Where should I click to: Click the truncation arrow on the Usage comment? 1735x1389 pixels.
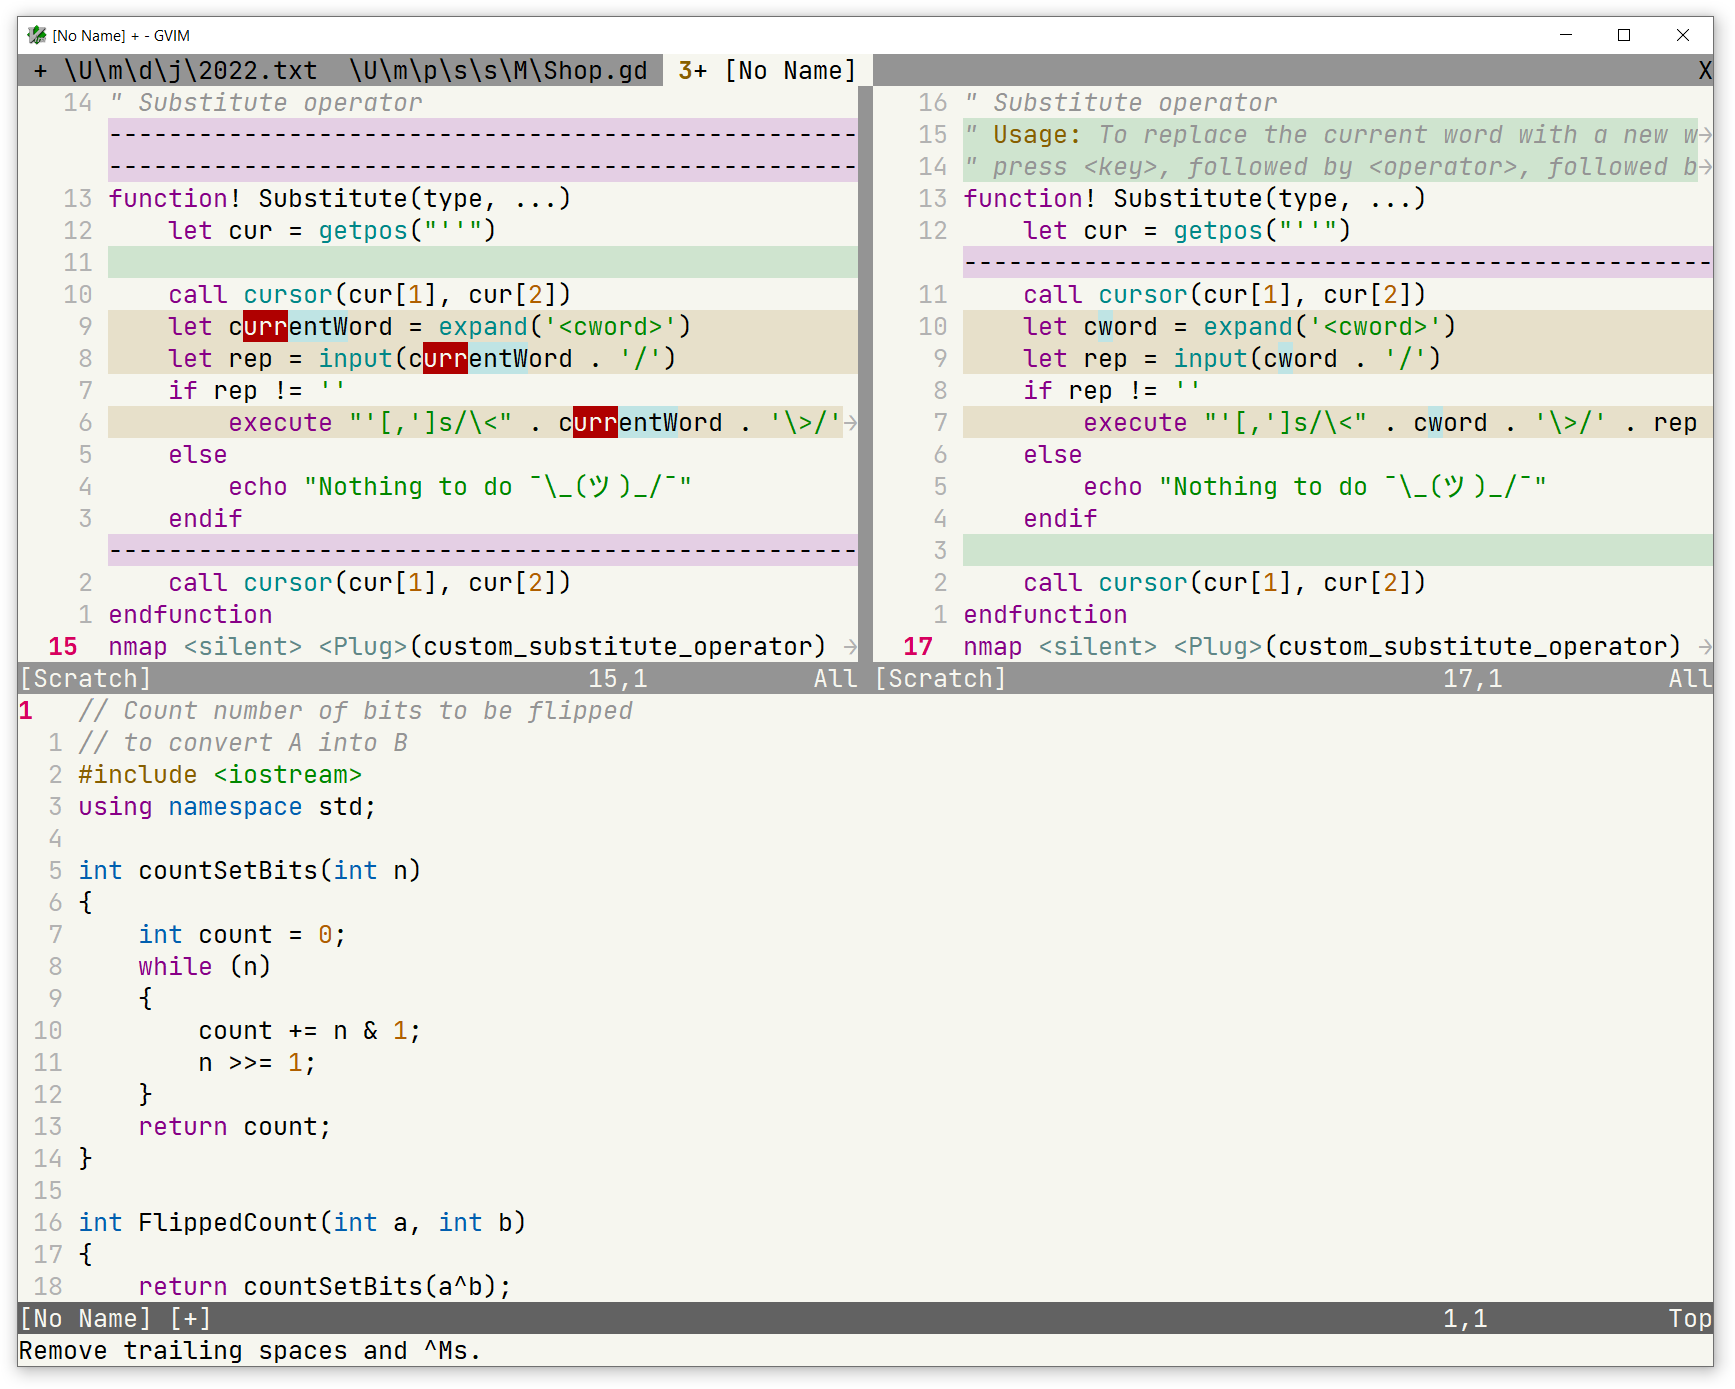tap(1706, 134)
